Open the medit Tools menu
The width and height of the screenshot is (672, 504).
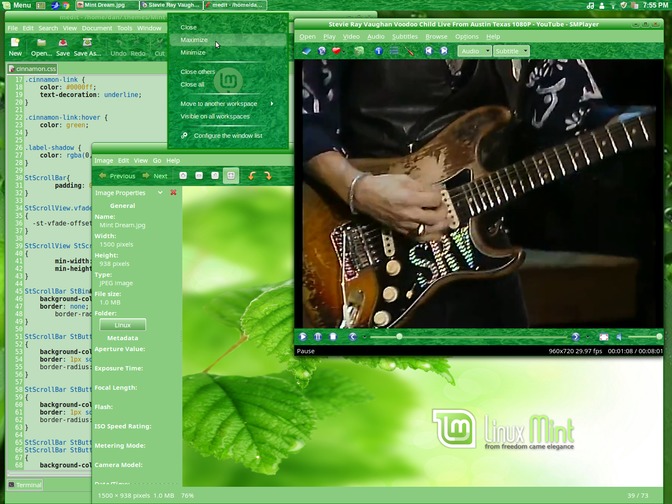[x=125, y=28]
